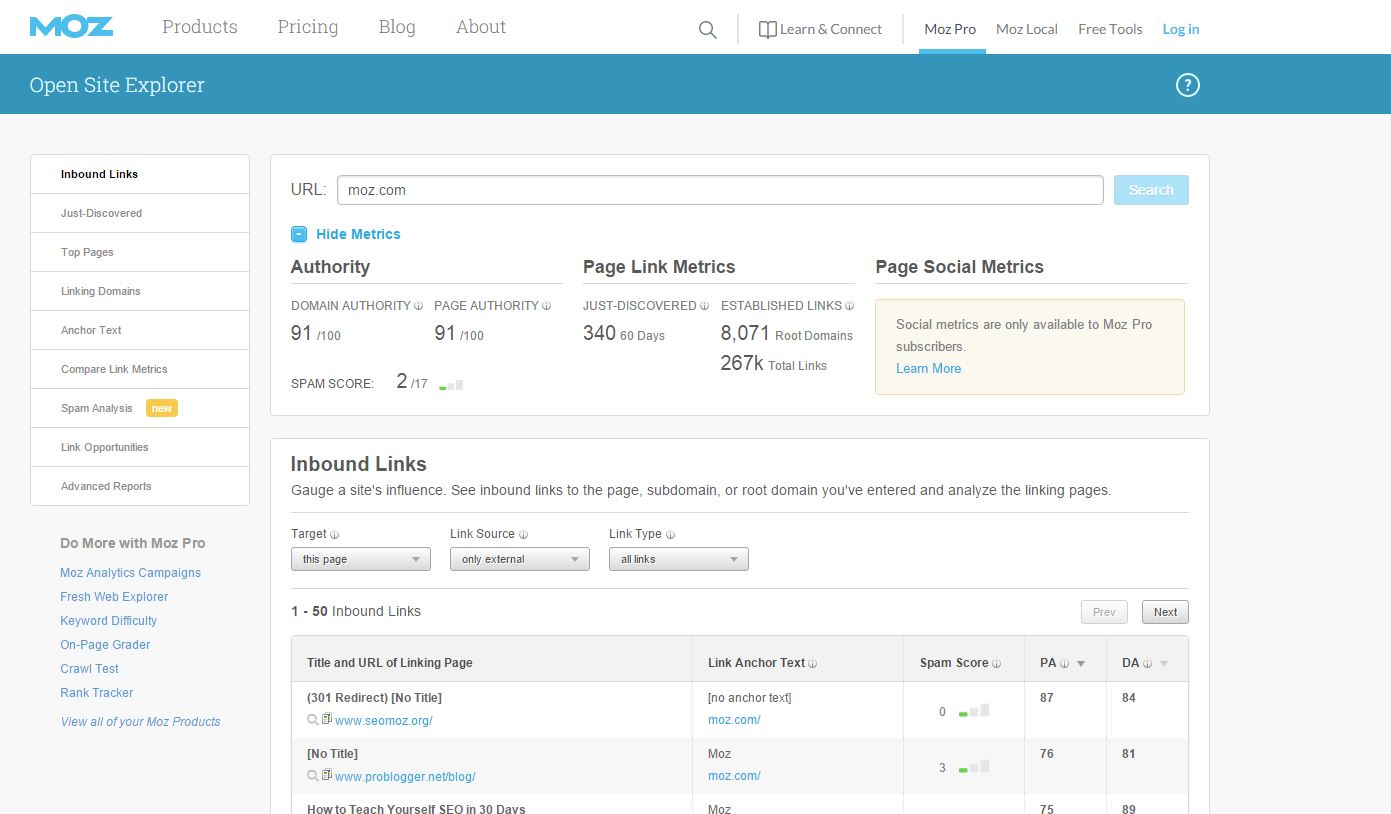The height and width of the screenshot is (814, 1391).
Task: Open On-Page Grader link
Action: pyautogui.click(x=105, y=645)
